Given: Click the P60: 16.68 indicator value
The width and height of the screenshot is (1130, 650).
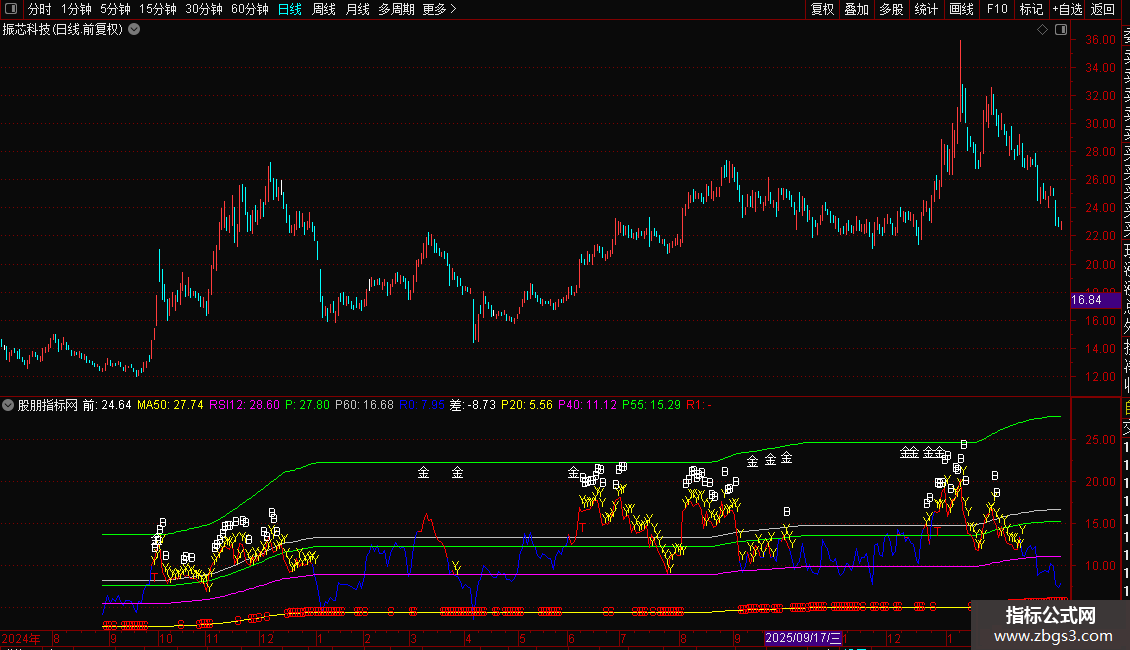Looking at the screenshot, I should point(365,405).
